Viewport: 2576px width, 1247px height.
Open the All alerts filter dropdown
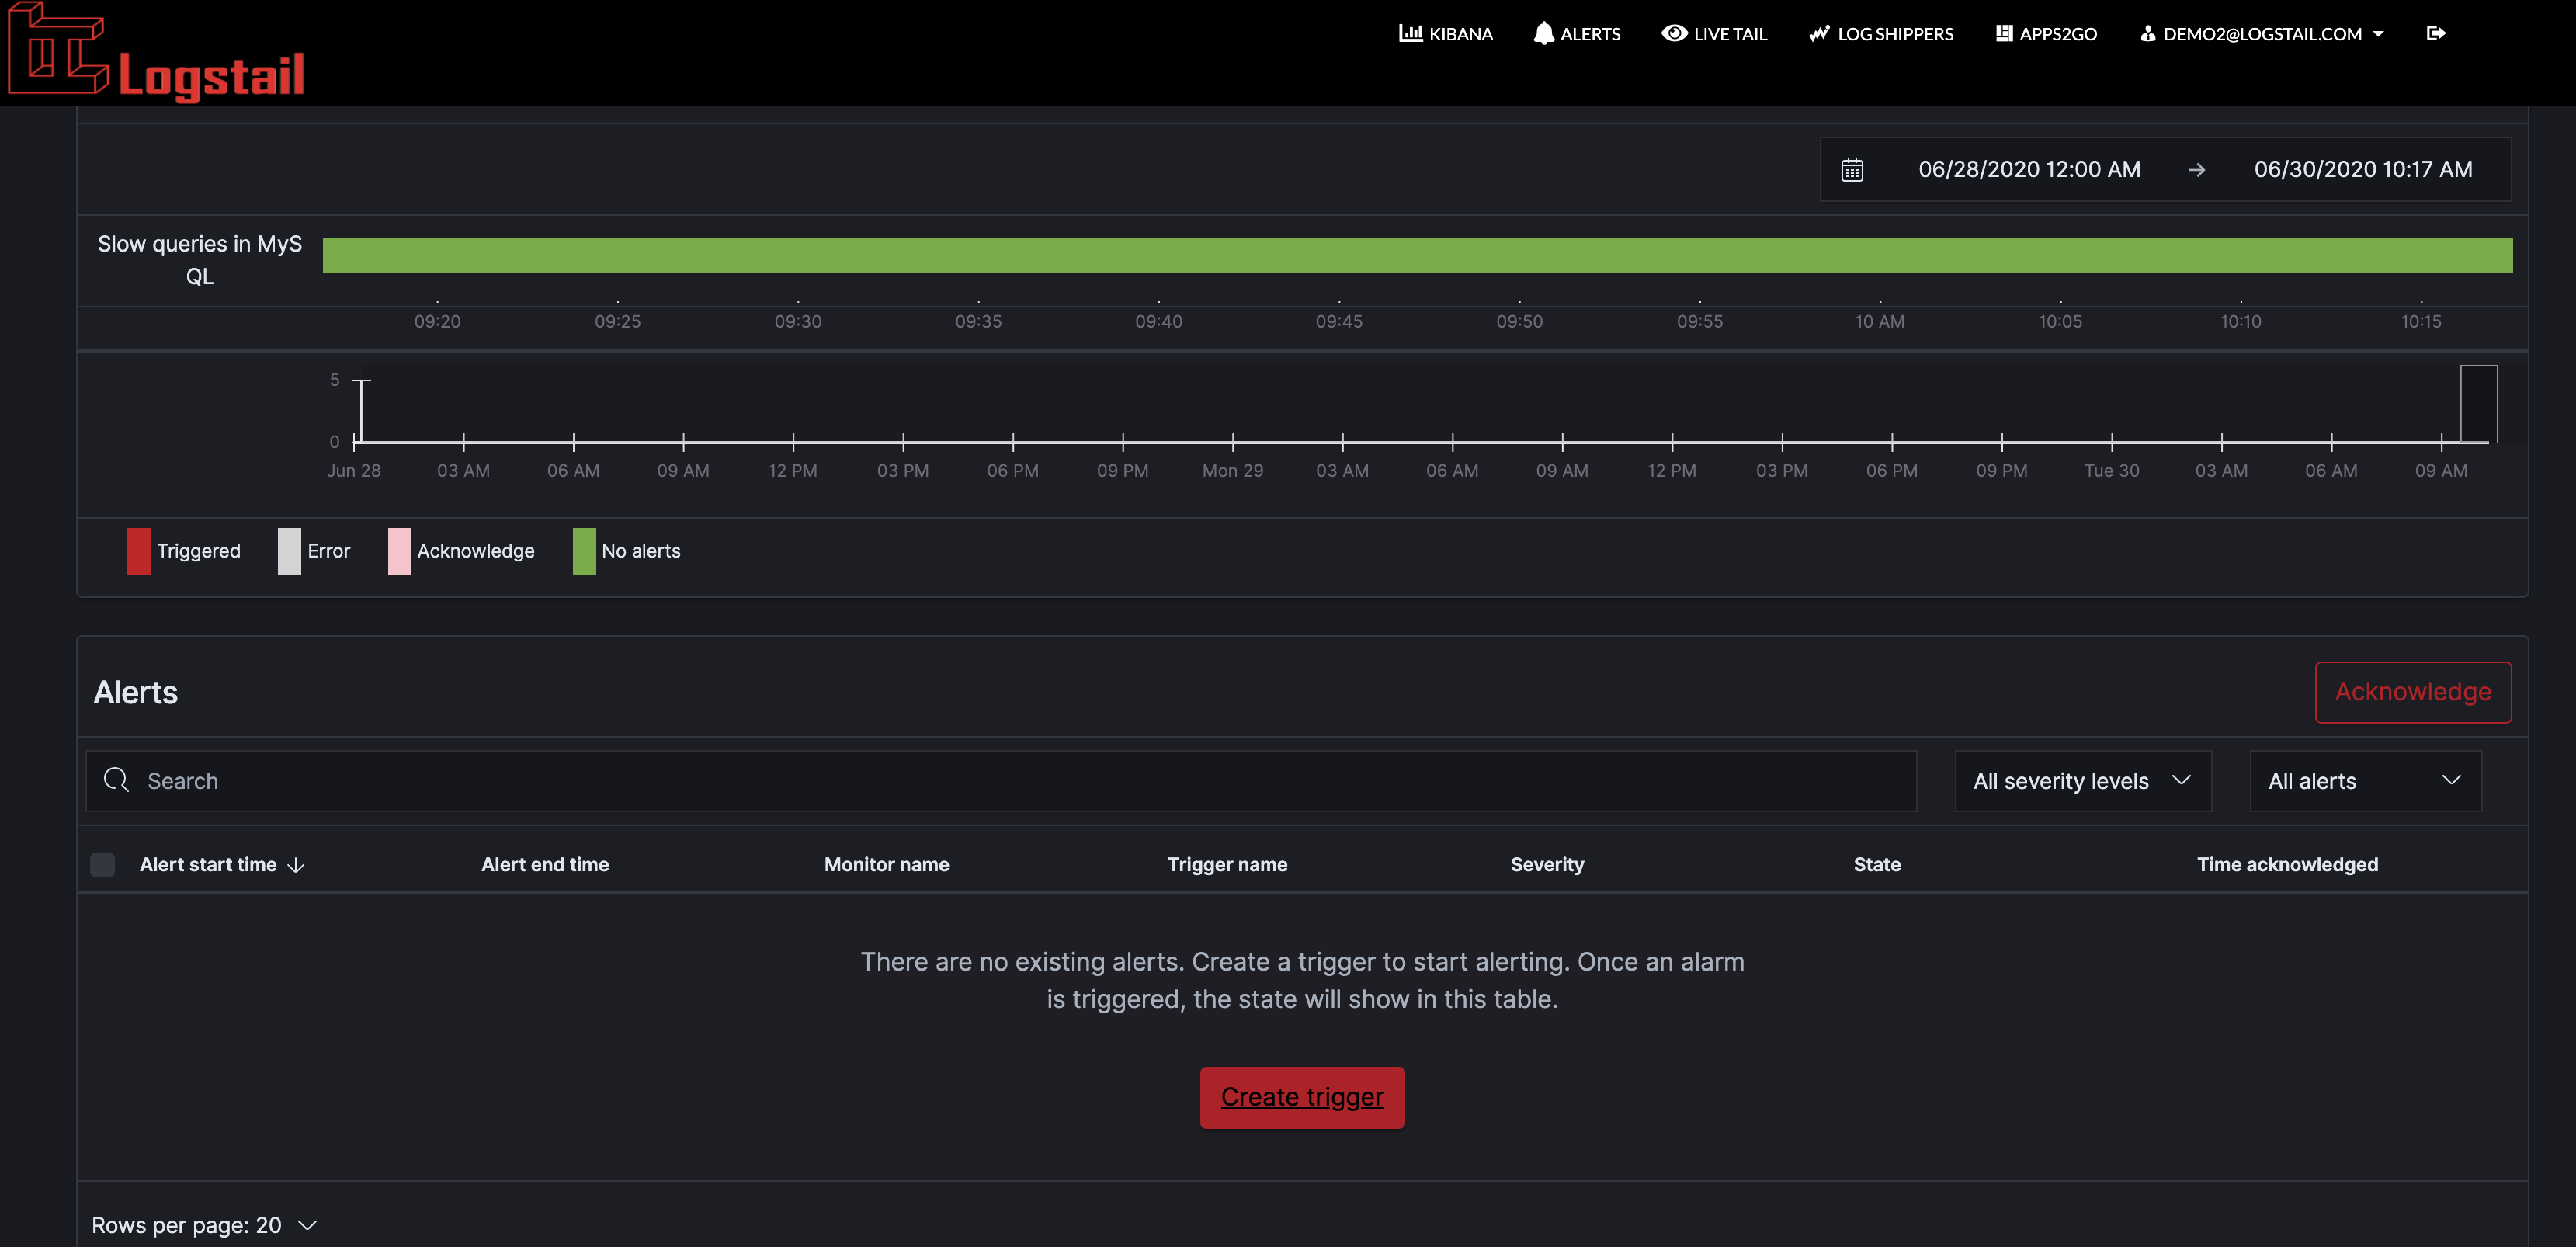[2364, 781]
